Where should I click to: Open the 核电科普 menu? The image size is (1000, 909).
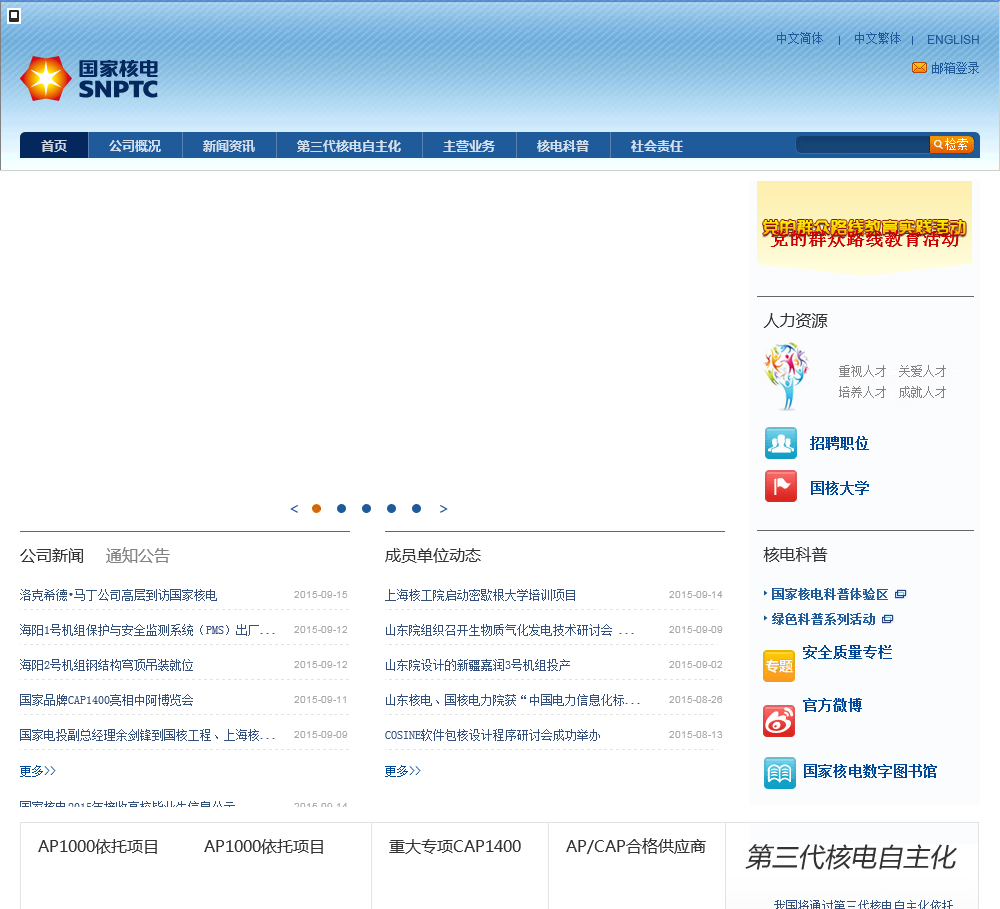point(562,145)
